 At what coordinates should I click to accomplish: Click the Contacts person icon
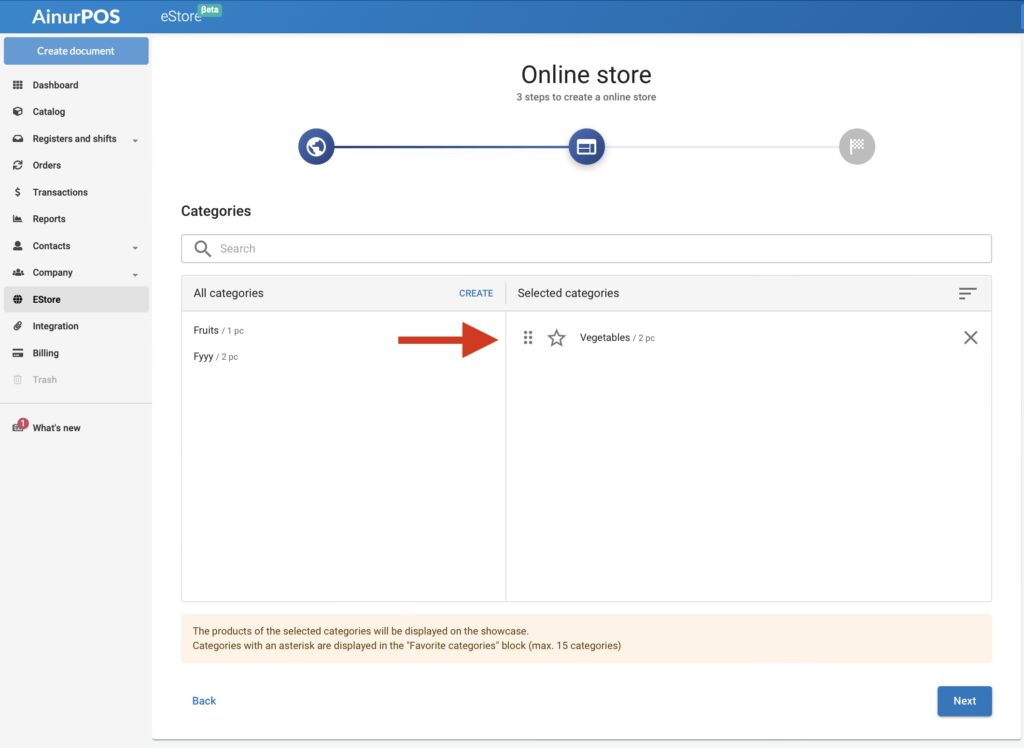coord(18,246)
